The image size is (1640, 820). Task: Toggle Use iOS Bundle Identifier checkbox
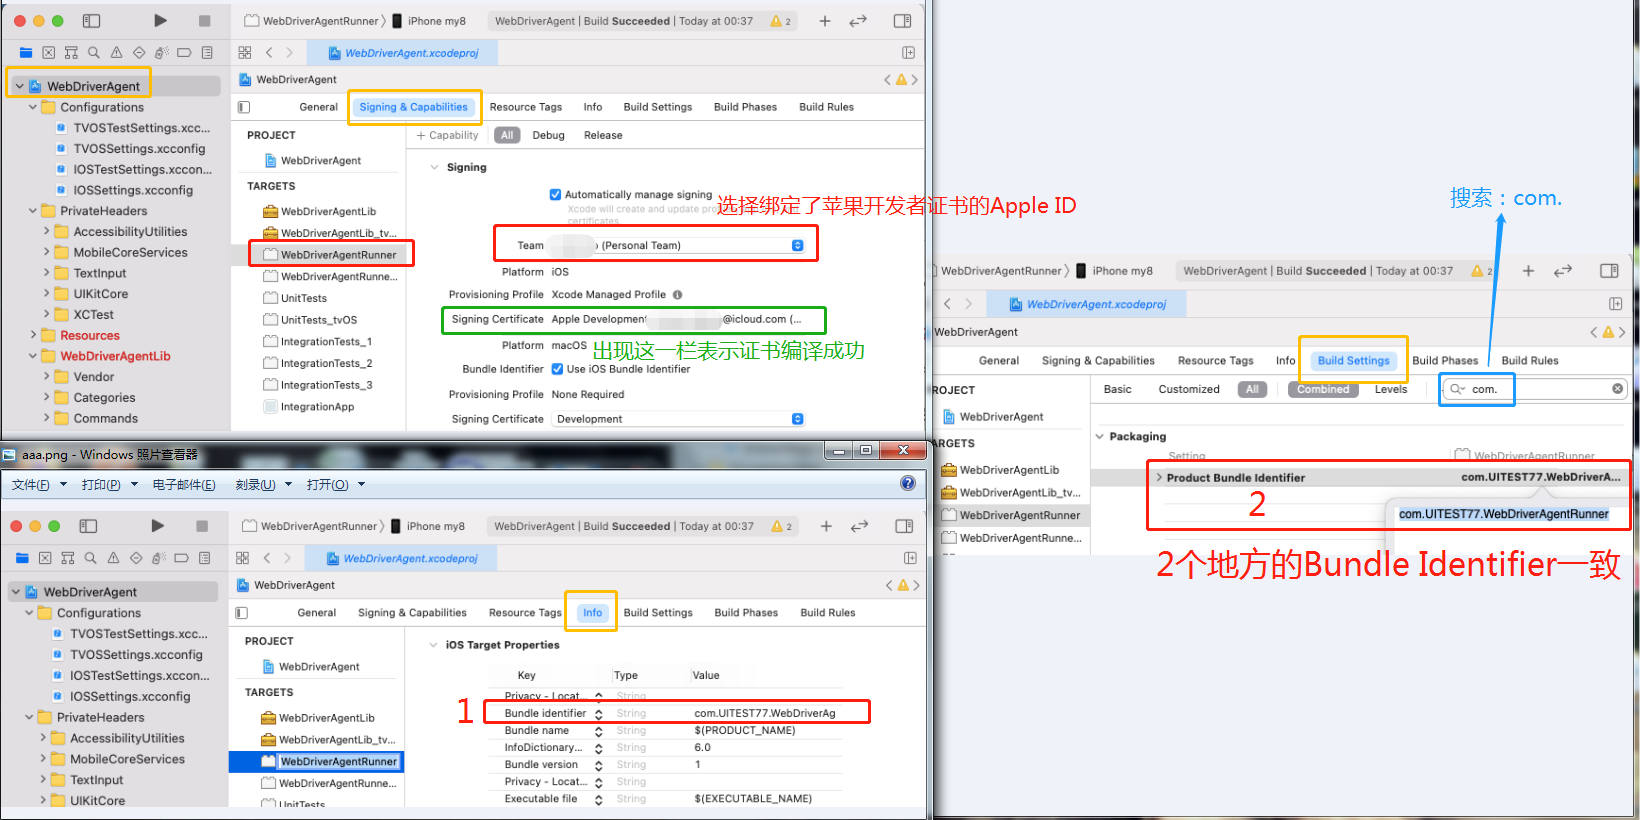coord(557,368)
